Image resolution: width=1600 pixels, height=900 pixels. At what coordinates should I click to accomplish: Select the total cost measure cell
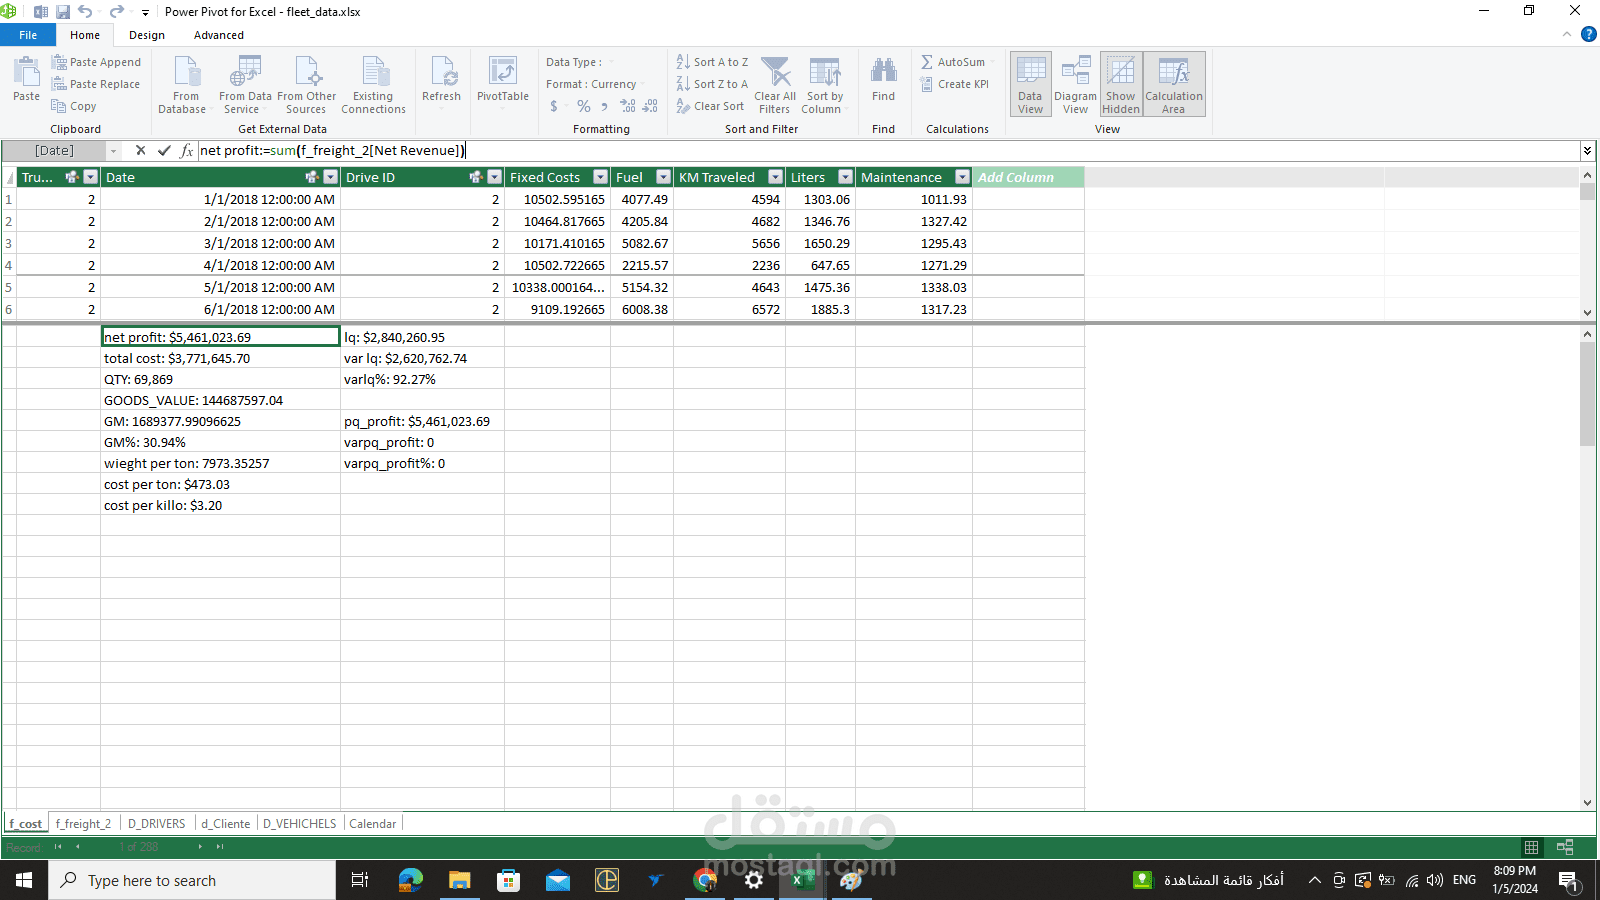click(221, 359)
